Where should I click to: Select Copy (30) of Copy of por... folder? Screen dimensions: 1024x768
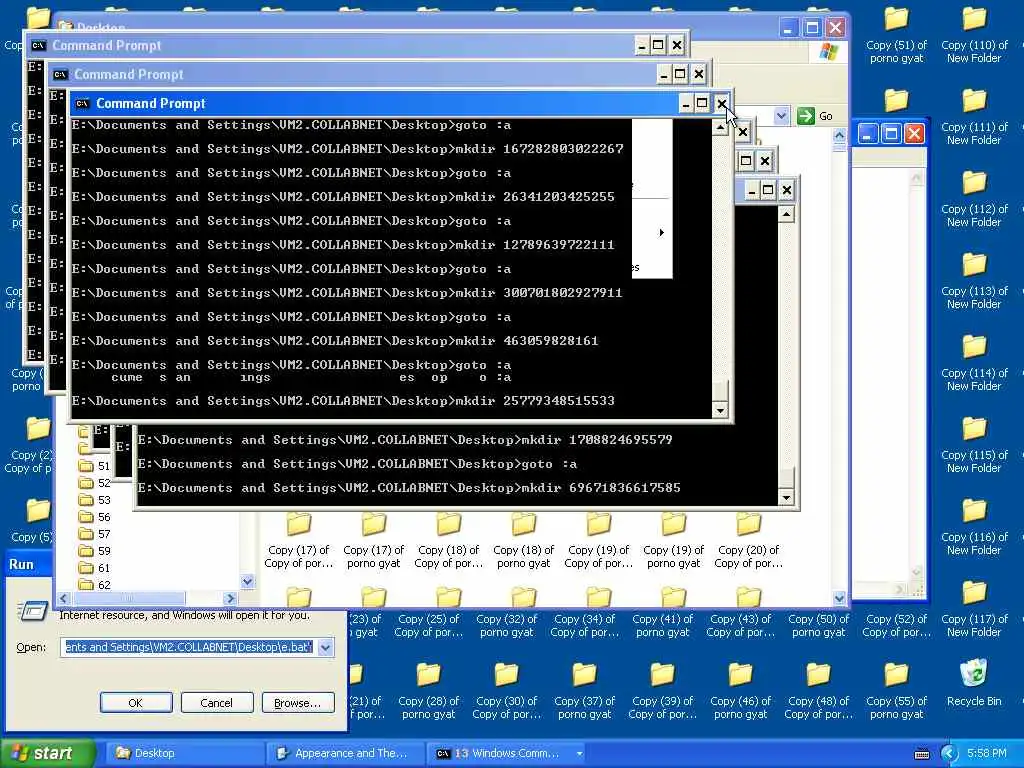click(506, 691)
